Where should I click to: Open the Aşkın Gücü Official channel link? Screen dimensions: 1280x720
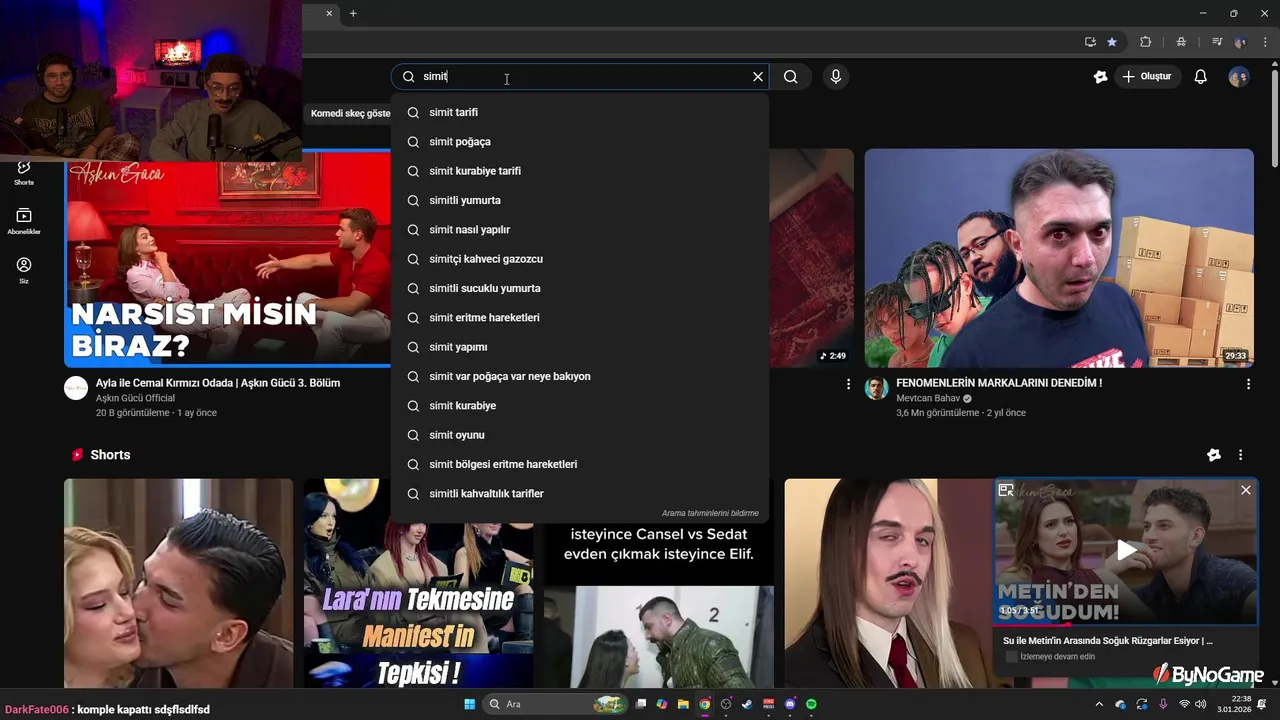click(x=135, y=398)
